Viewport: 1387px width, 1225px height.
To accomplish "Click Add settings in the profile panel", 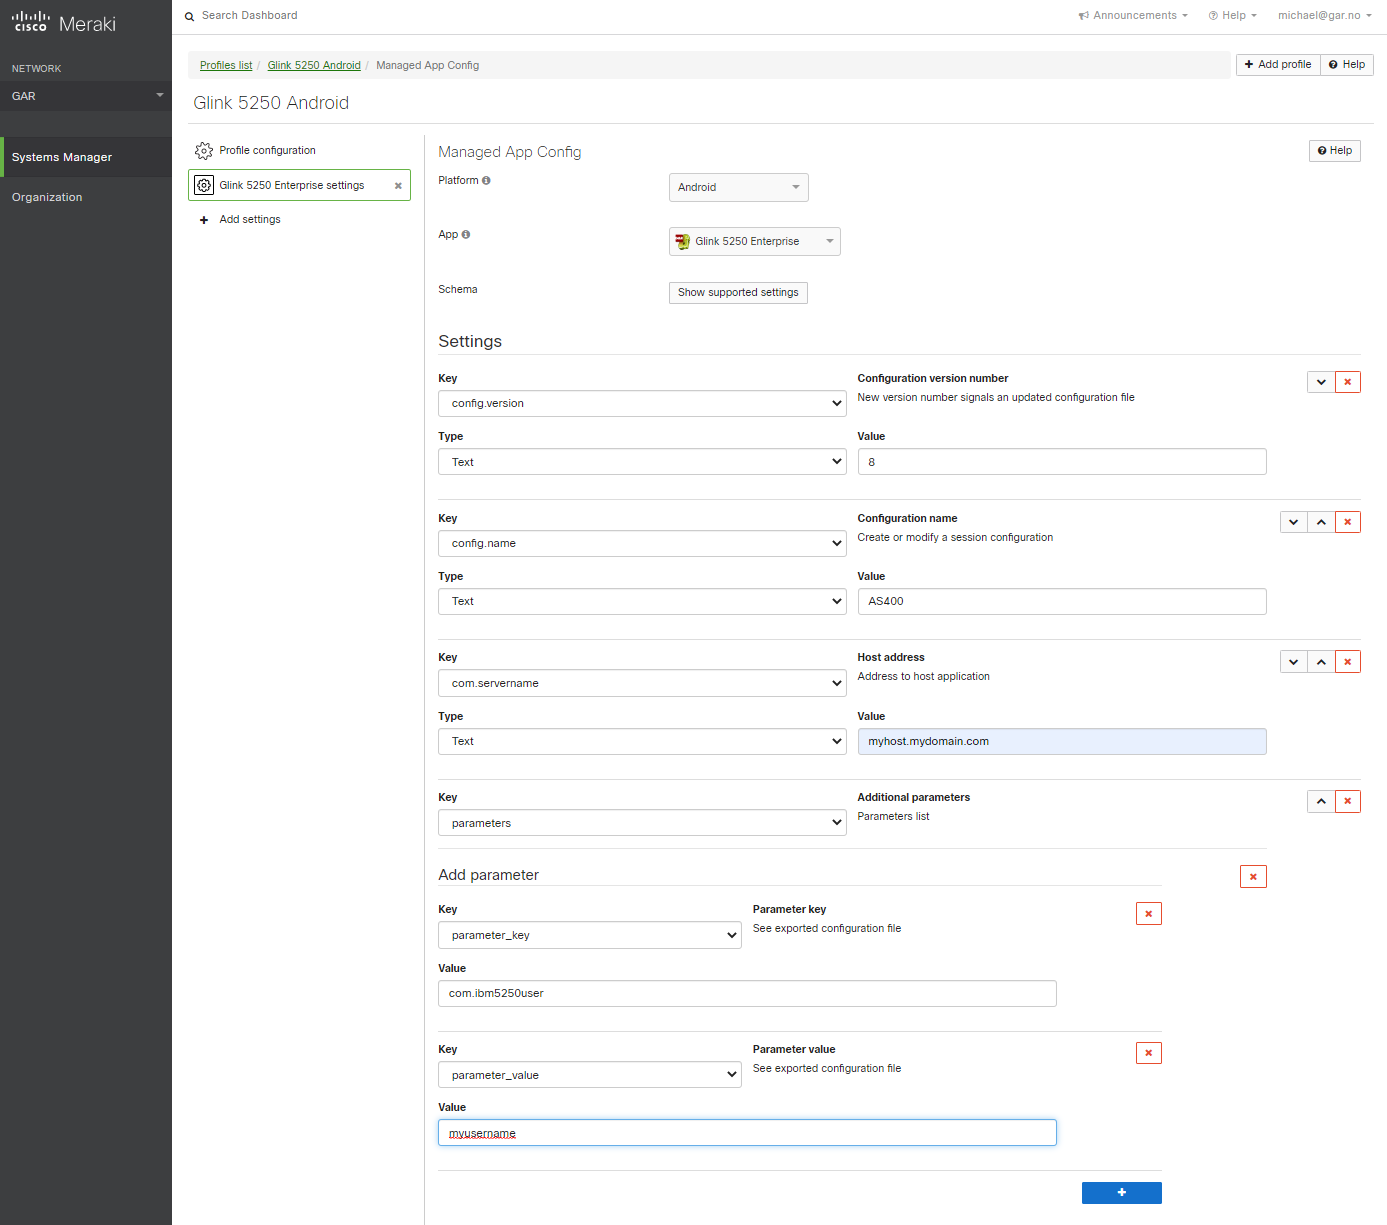I will (x=250, y=219).
